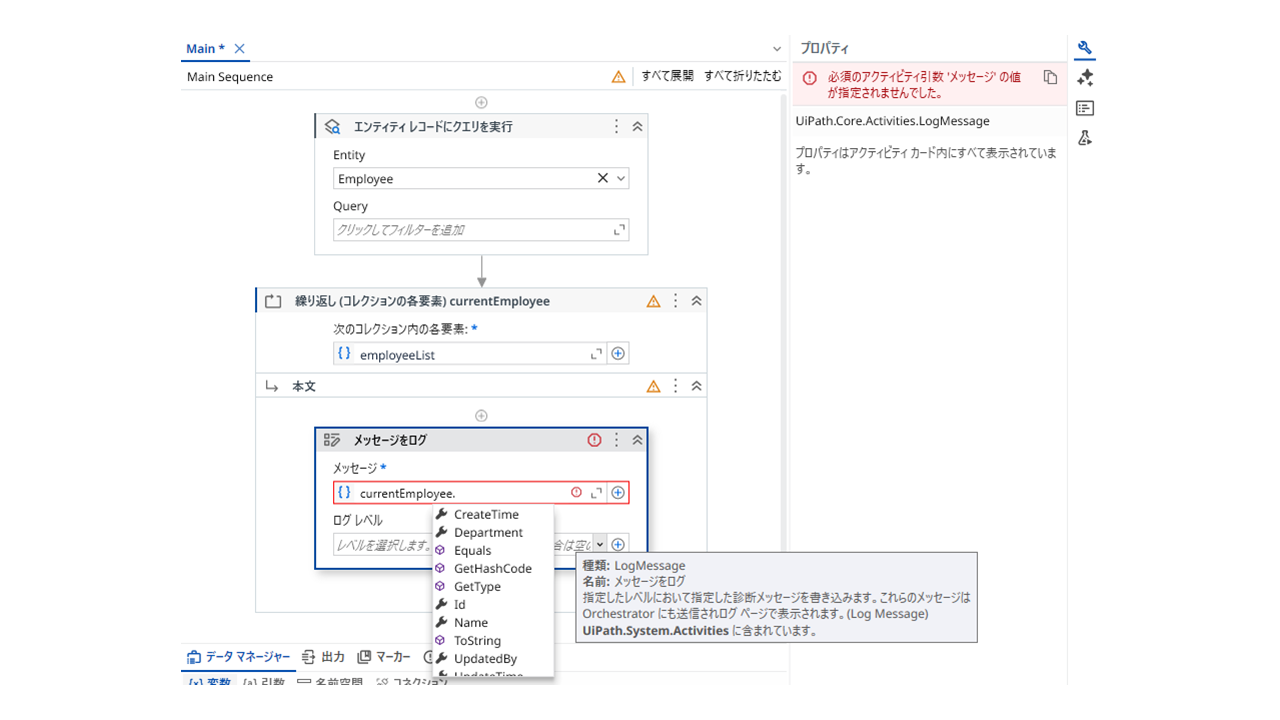Image resolution: width=1280 pixels, height=720 pixels.
Task: Collapse the Query Entity Records activity card
Action: pyautogui.click(x=637, y=127)
